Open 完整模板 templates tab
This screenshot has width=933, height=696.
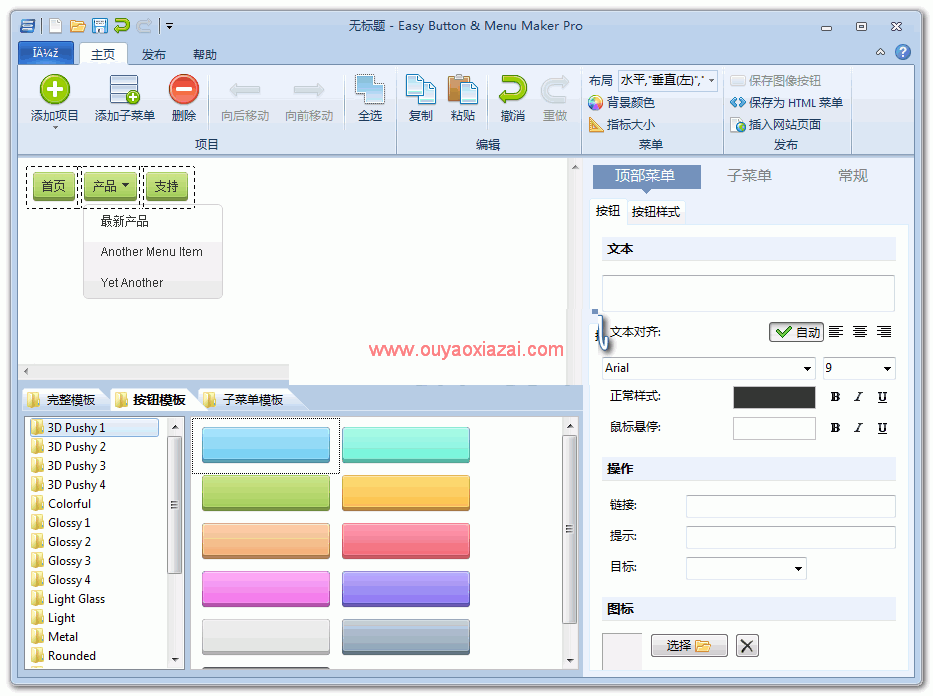click(x=64, y=400)
